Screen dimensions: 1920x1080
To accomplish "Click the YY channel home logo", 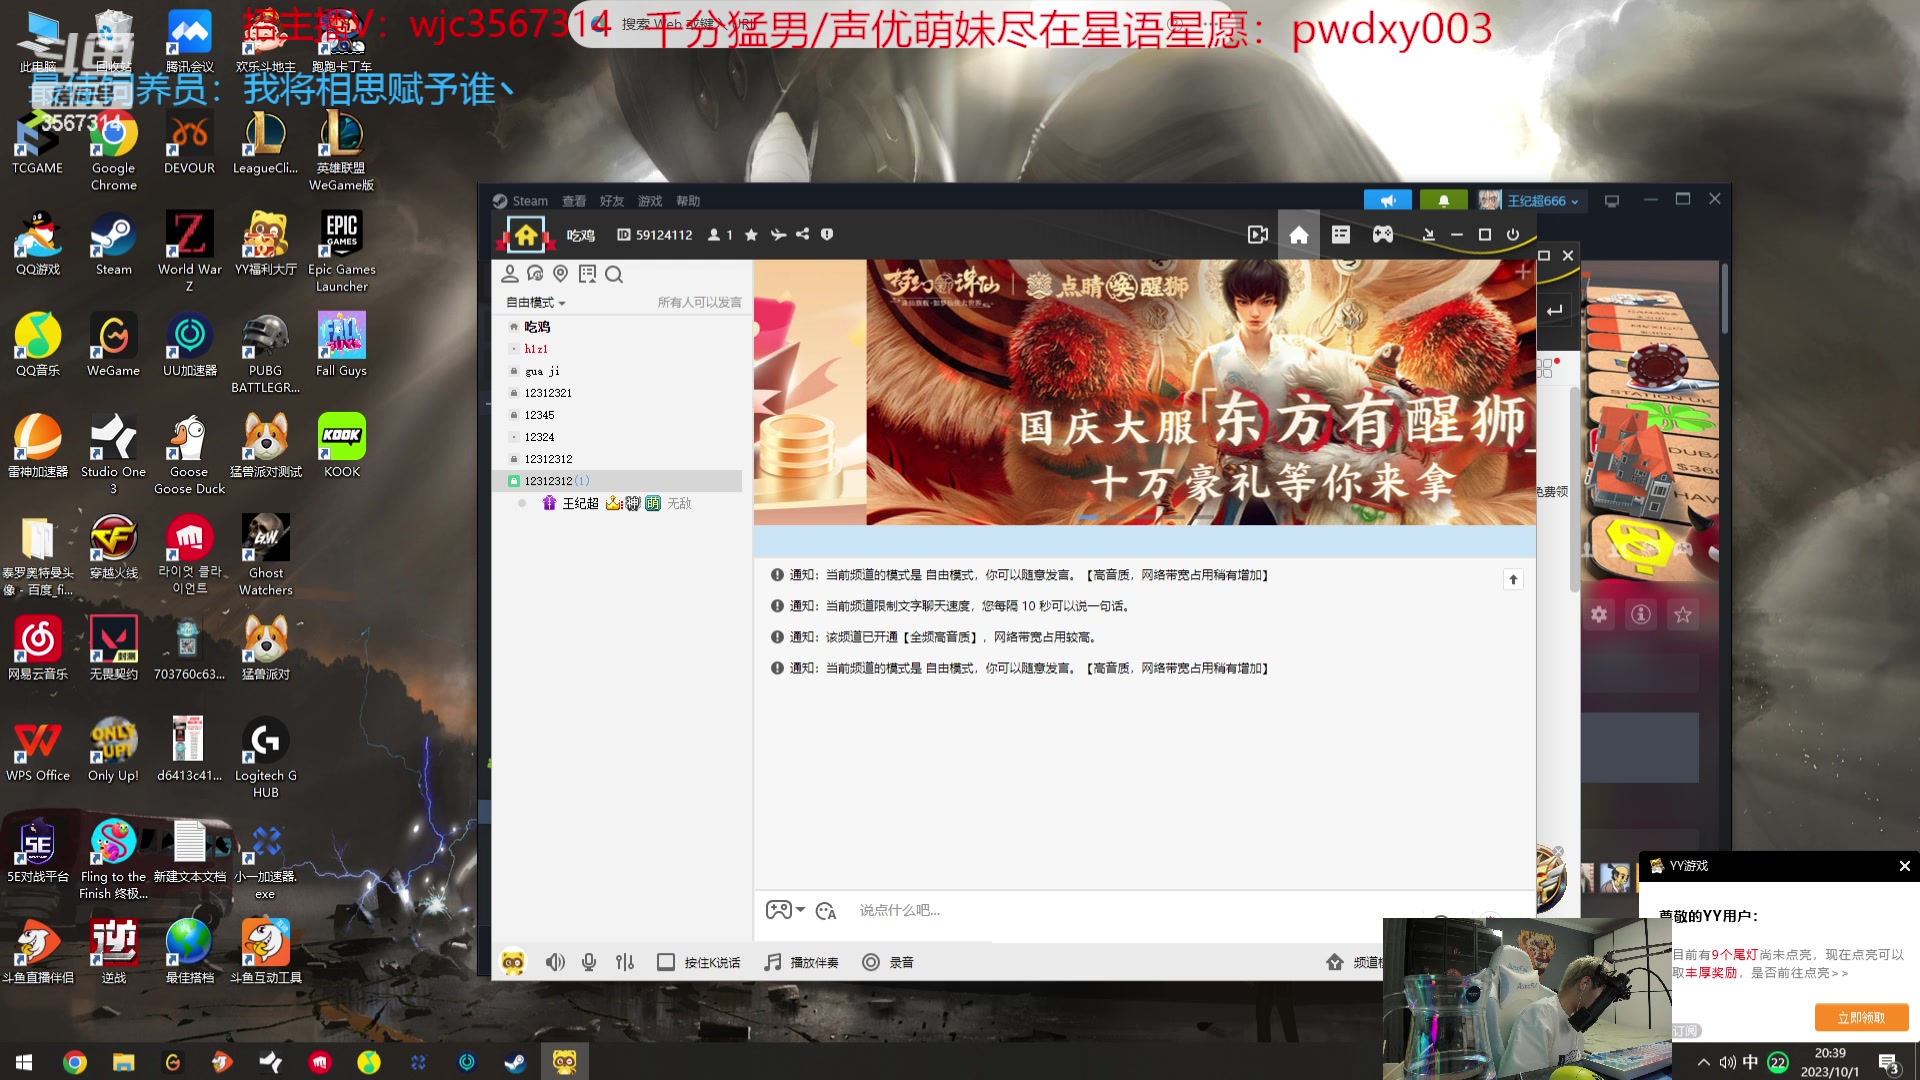I will 526,235.
